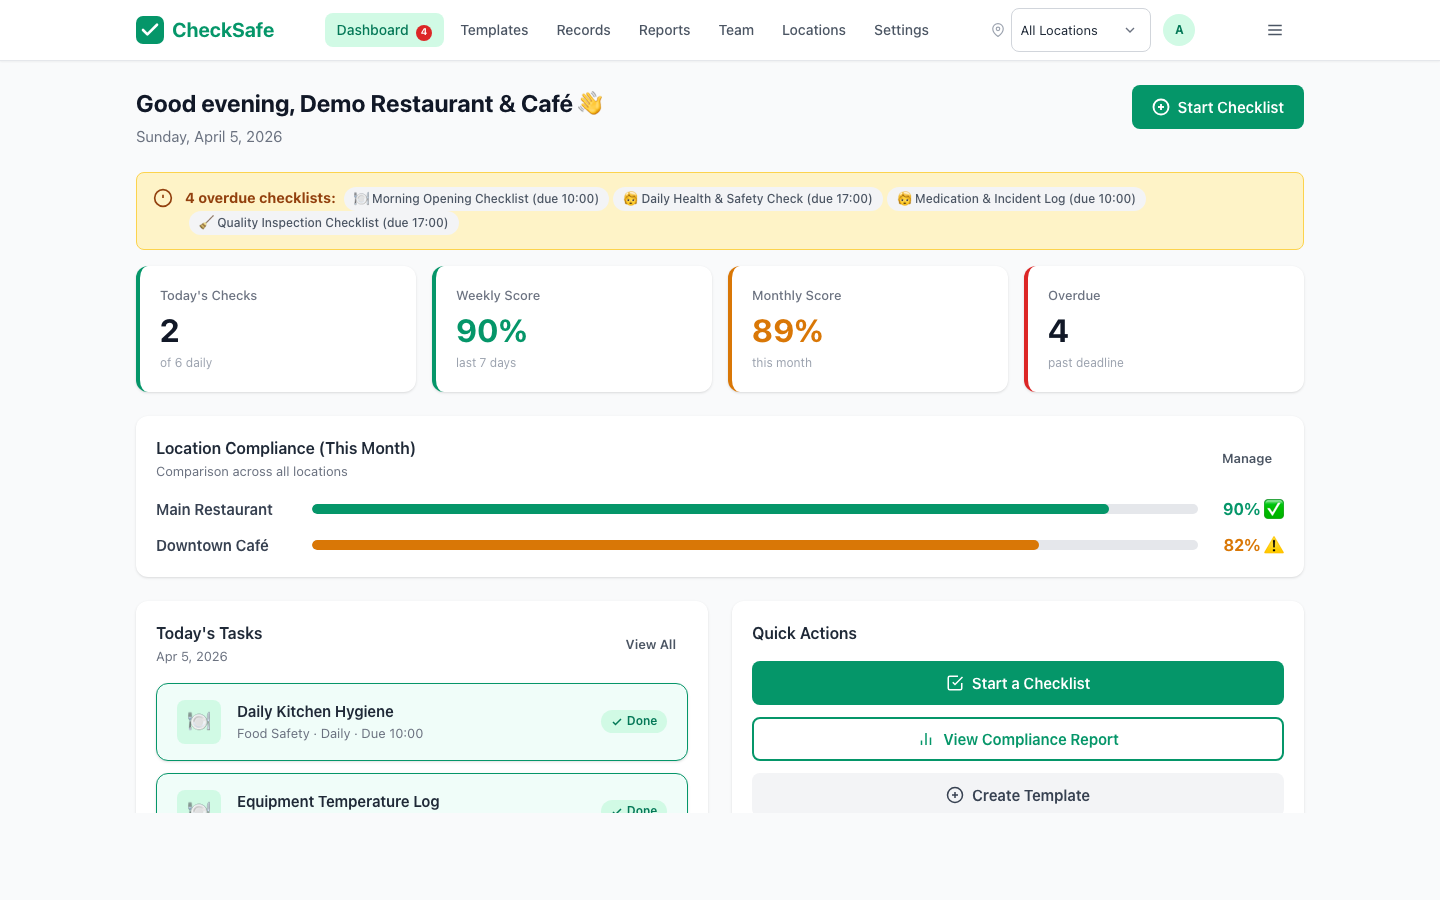Click the Start Checklist button
The height and width of the screenshot is (900, 1440).
coord(1217,107)
